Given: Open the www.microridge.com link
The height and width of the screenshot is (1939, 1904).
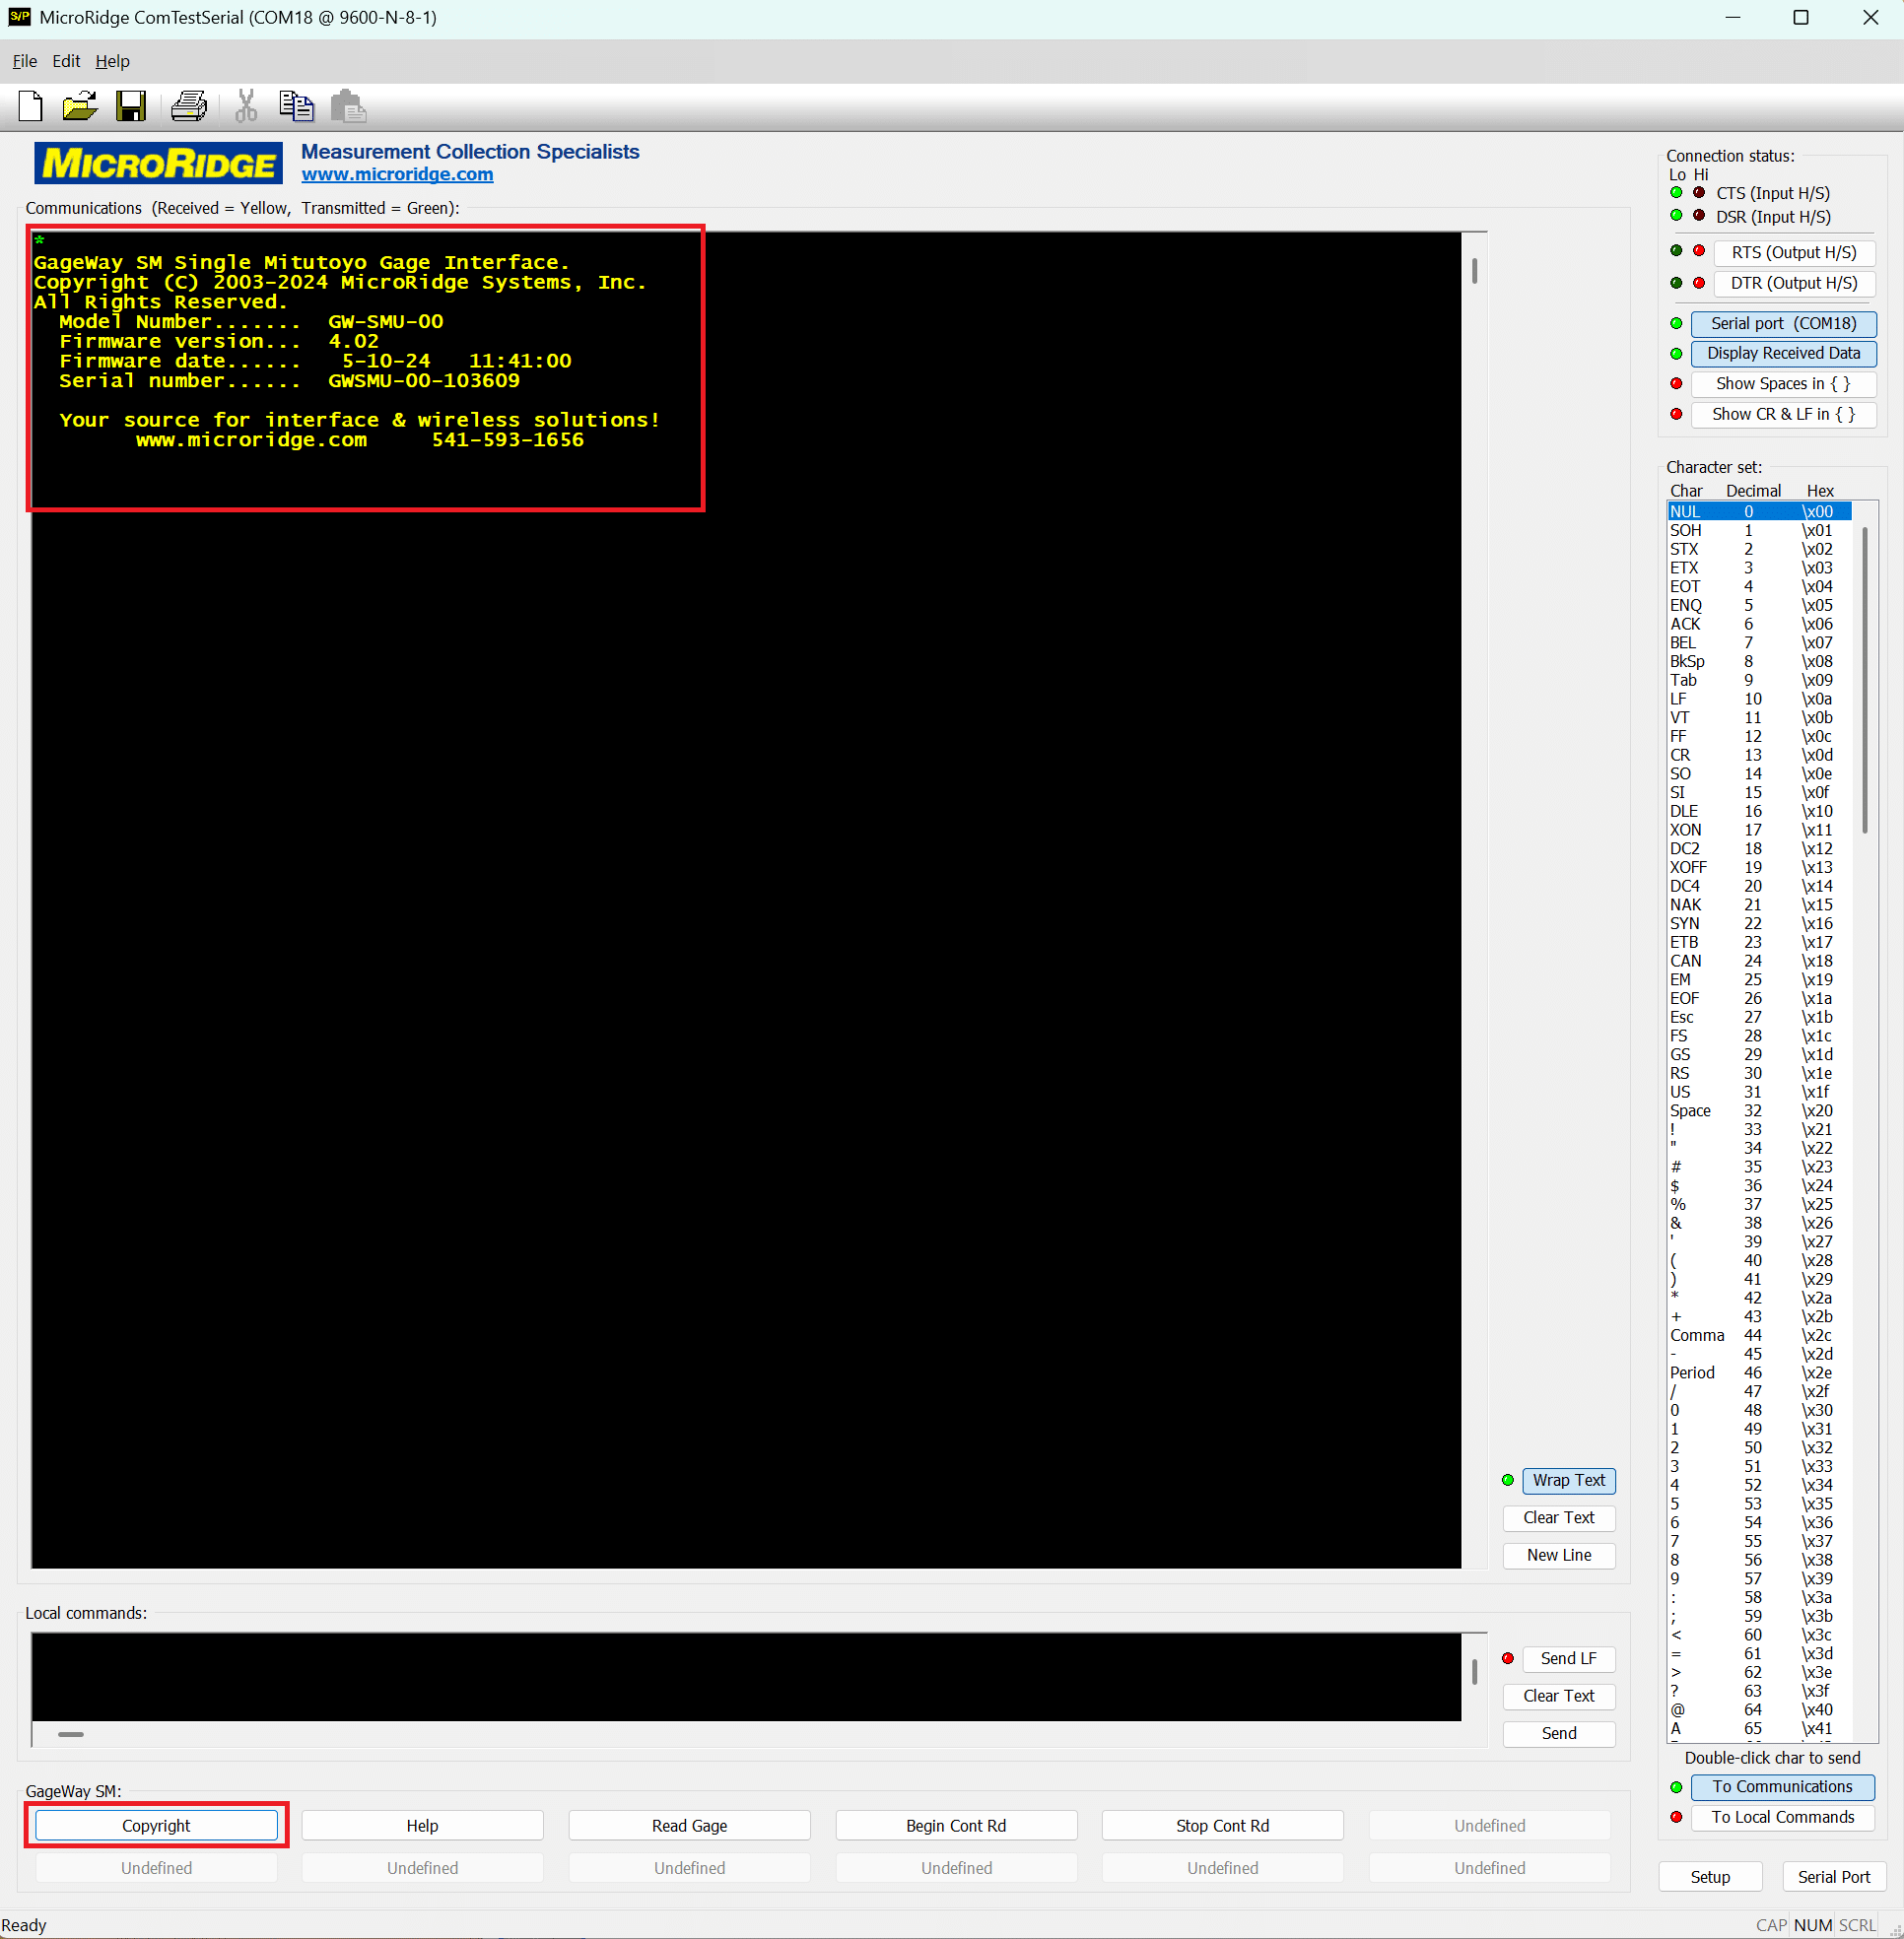Looking at the screenshot, I should click(397, 174).
